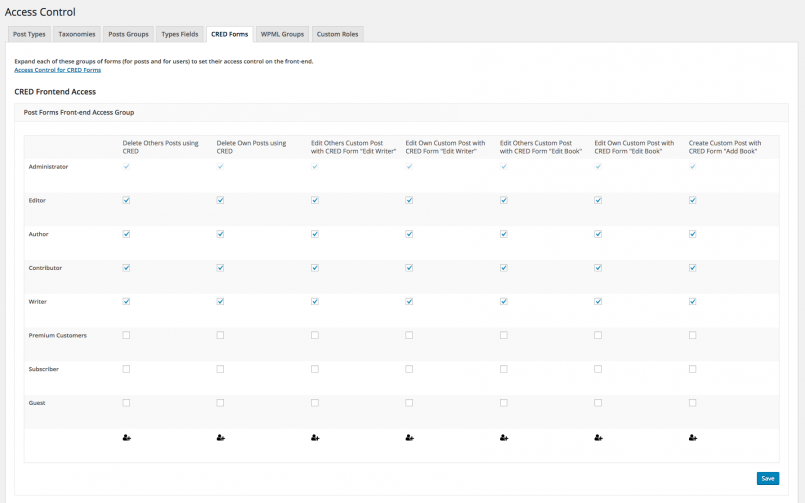Check Guest Create Custom Post "Add Book"
Screen dimensions: 805x503
tap(693, 403)
